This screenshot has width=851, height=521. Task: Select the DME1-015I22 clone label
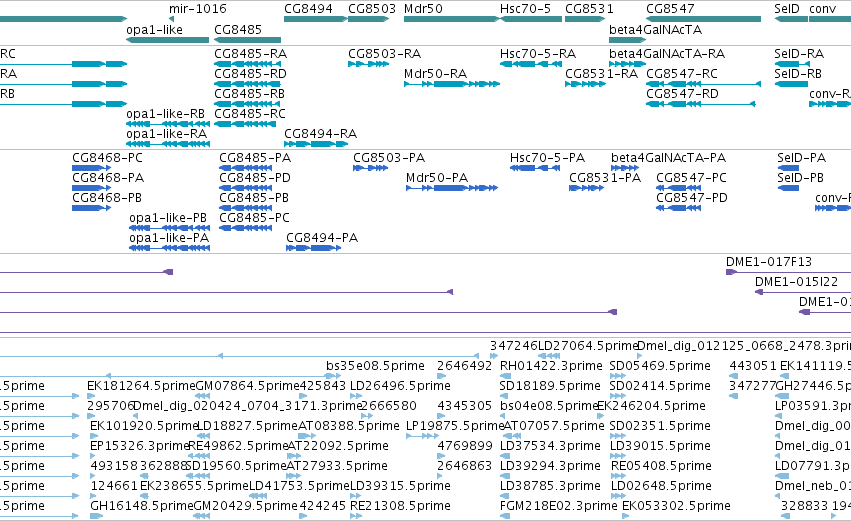(796, 282)
